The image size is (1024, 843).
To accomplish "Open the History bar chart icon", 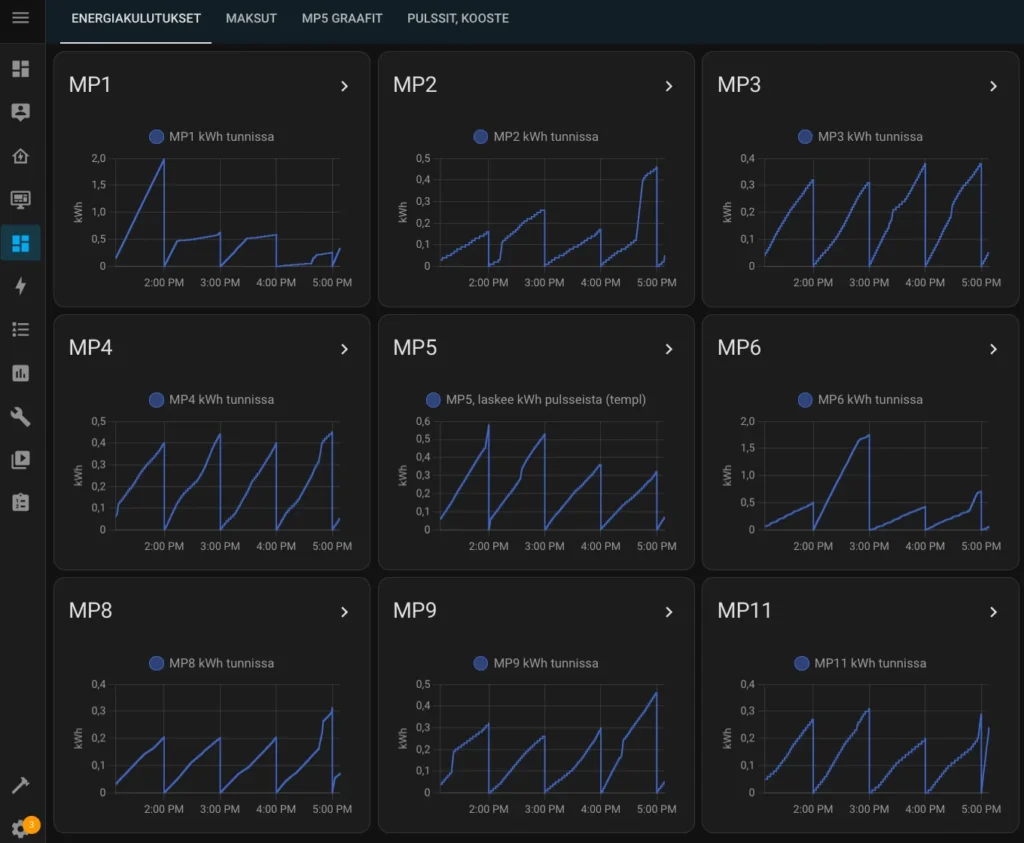I will 20,374.
